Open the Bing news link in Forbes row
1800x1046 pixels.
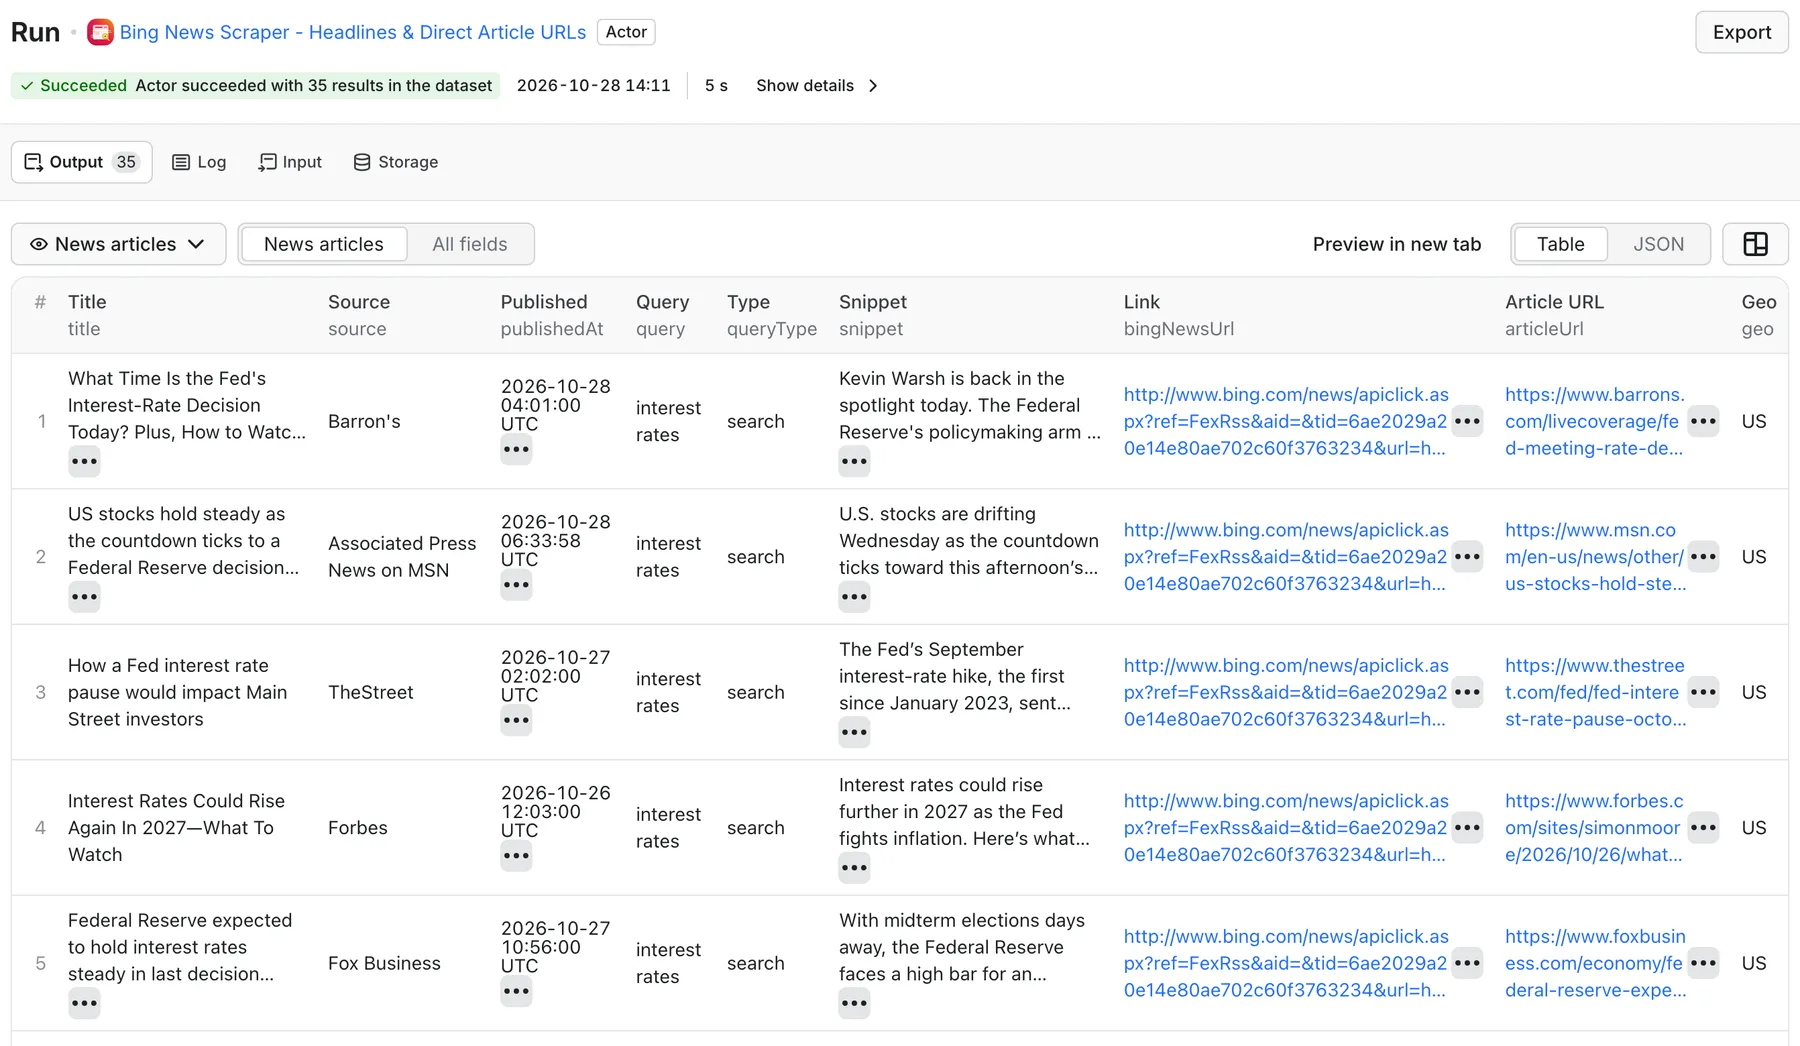pos(1286,828)
